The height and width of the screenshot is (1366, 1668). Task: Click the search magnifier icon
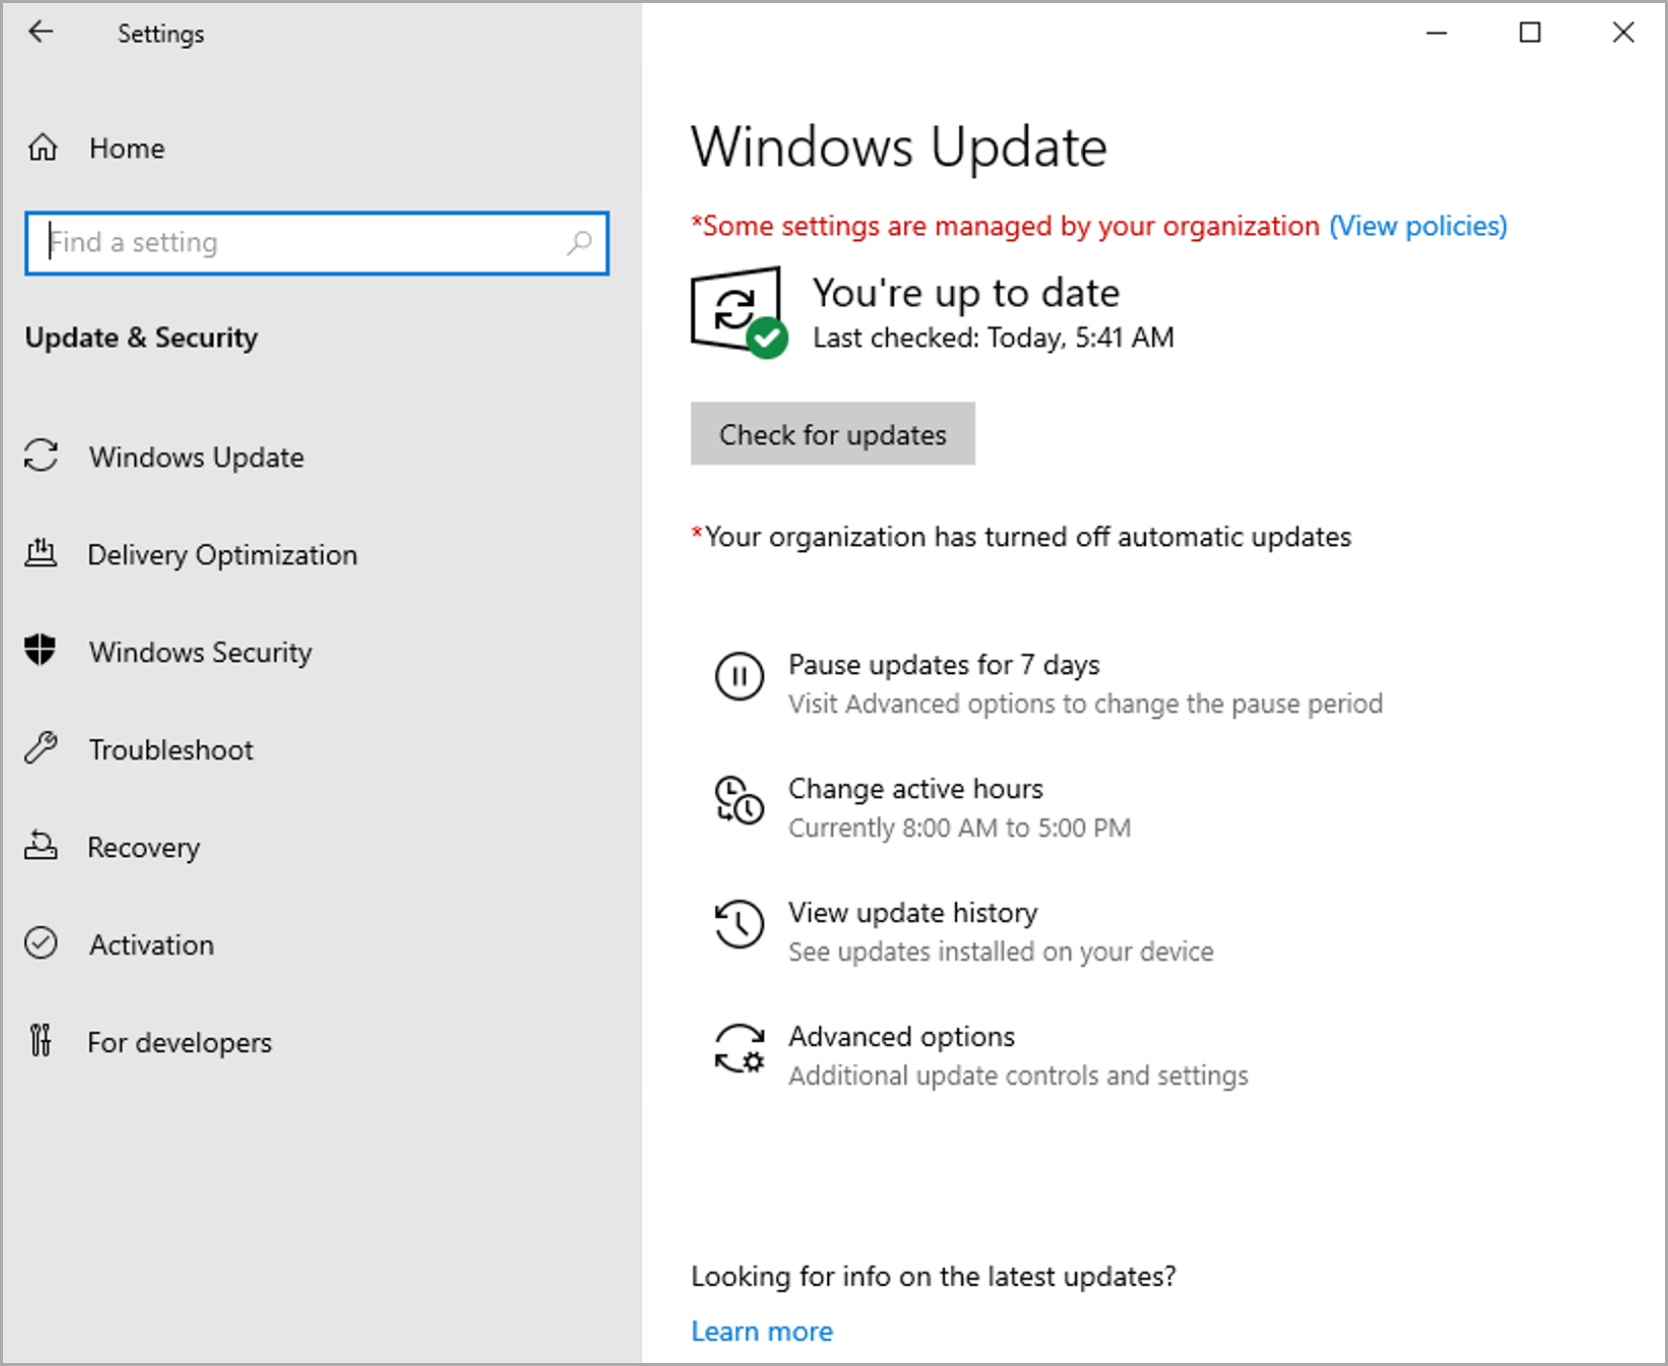(579, 242)
